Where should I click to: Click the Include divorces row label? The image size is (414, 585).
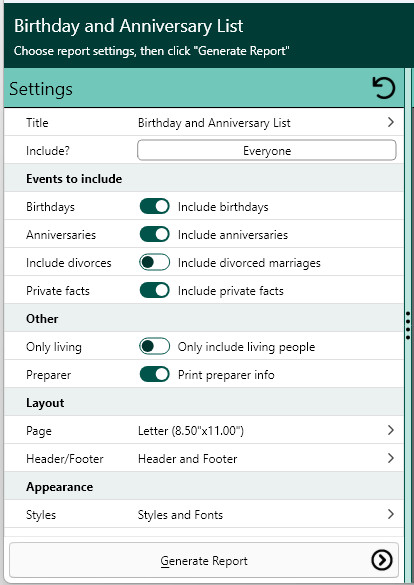(x=69, y=263)
